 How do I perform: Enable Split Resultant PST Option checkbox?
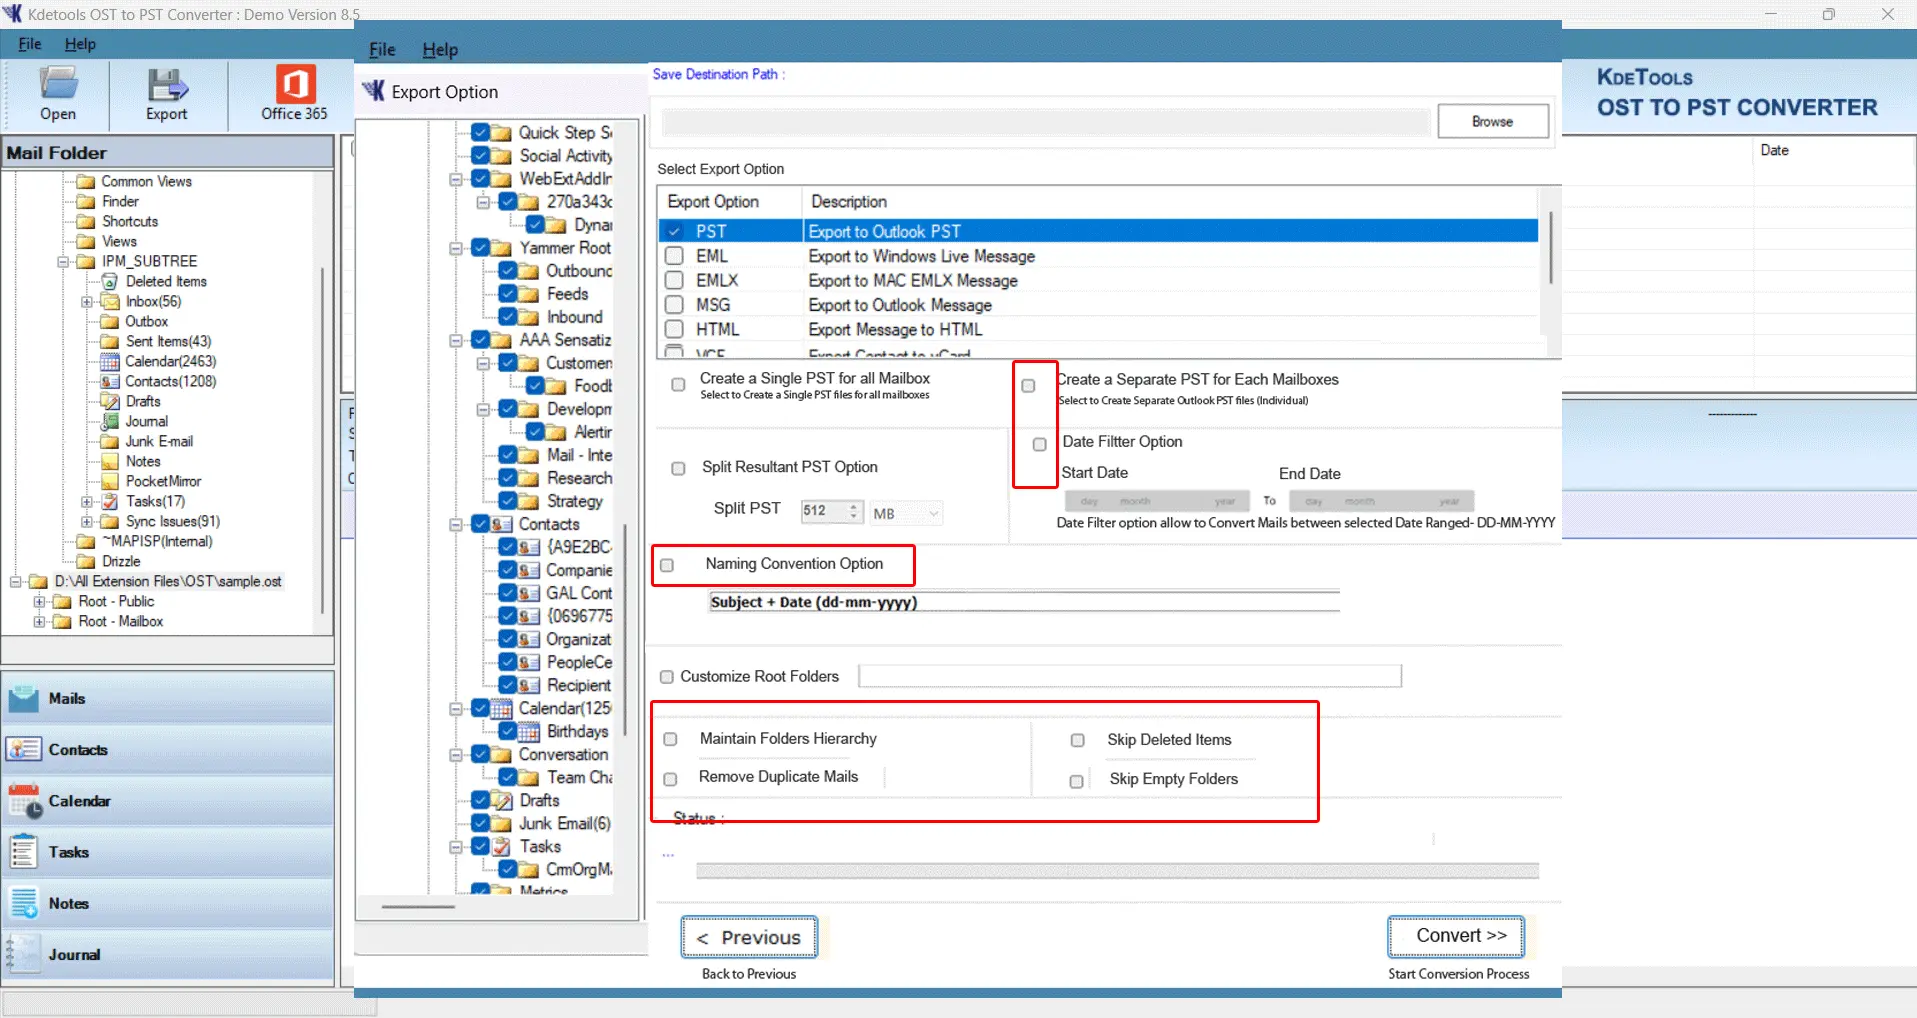pyautogui.click(x=679, y=468)
